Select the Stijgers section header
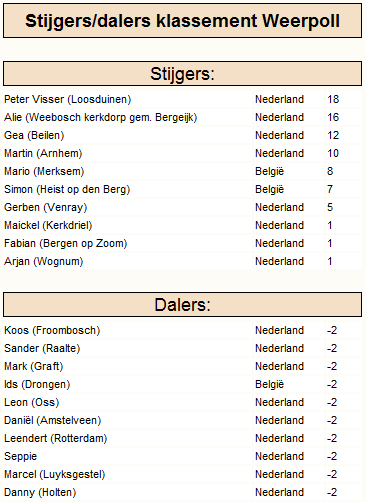366x502 pixels. coord(182,73)
